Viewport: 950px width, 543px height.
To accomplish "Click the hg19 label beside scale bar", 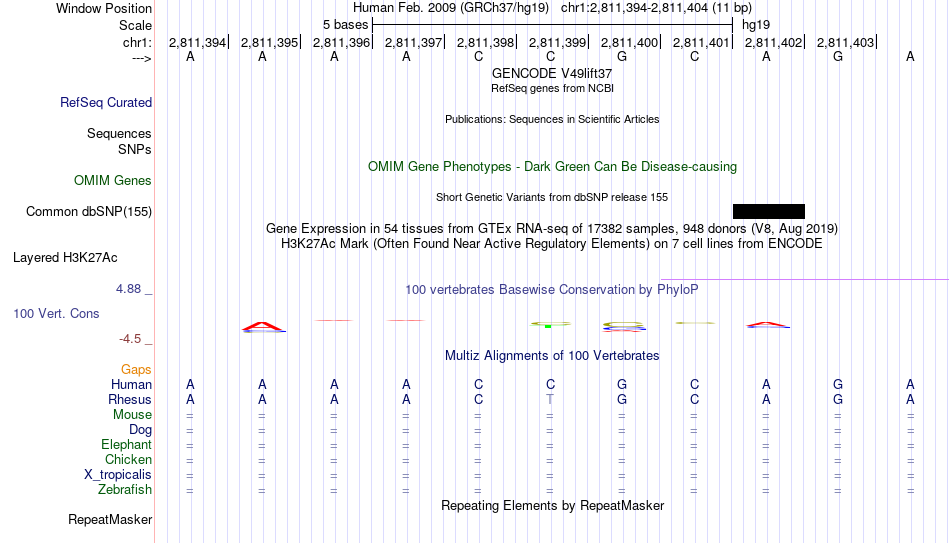I will pos(756,25).
